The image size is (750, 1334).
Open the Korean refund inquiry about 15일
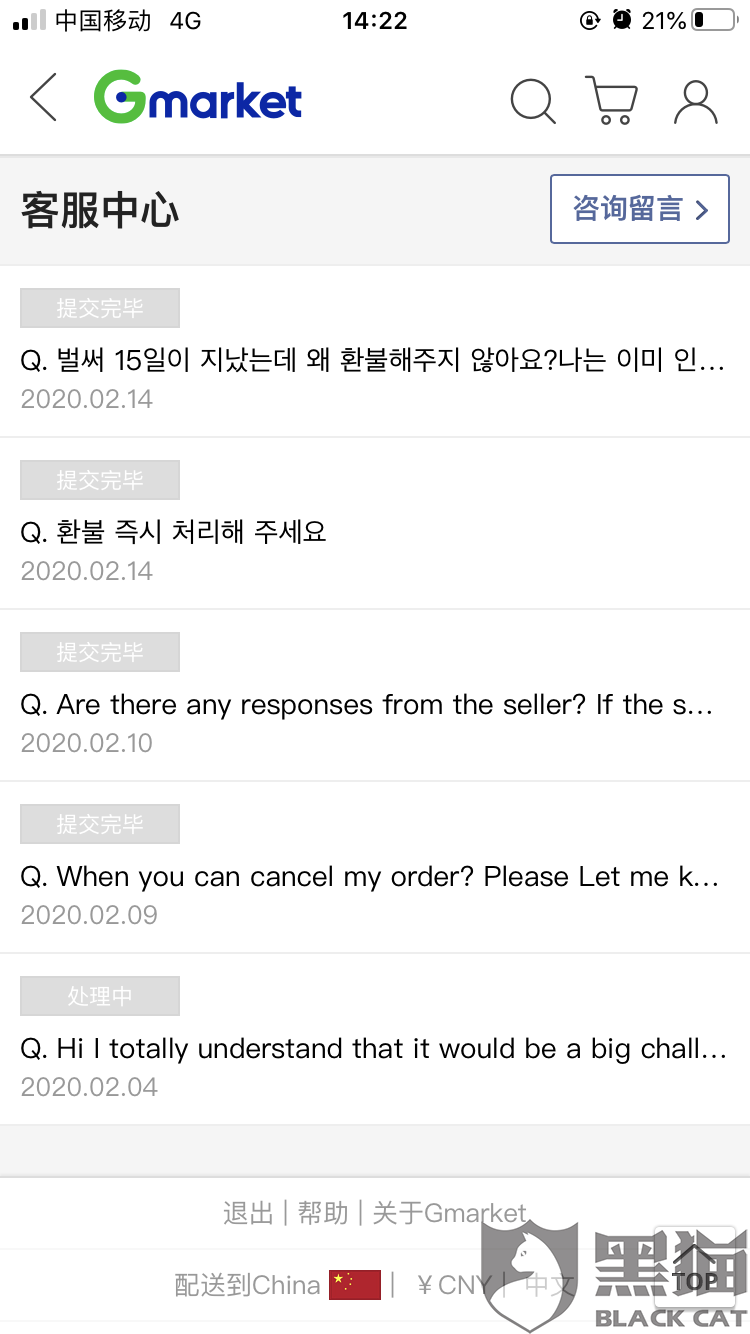[x=375, y=352]
